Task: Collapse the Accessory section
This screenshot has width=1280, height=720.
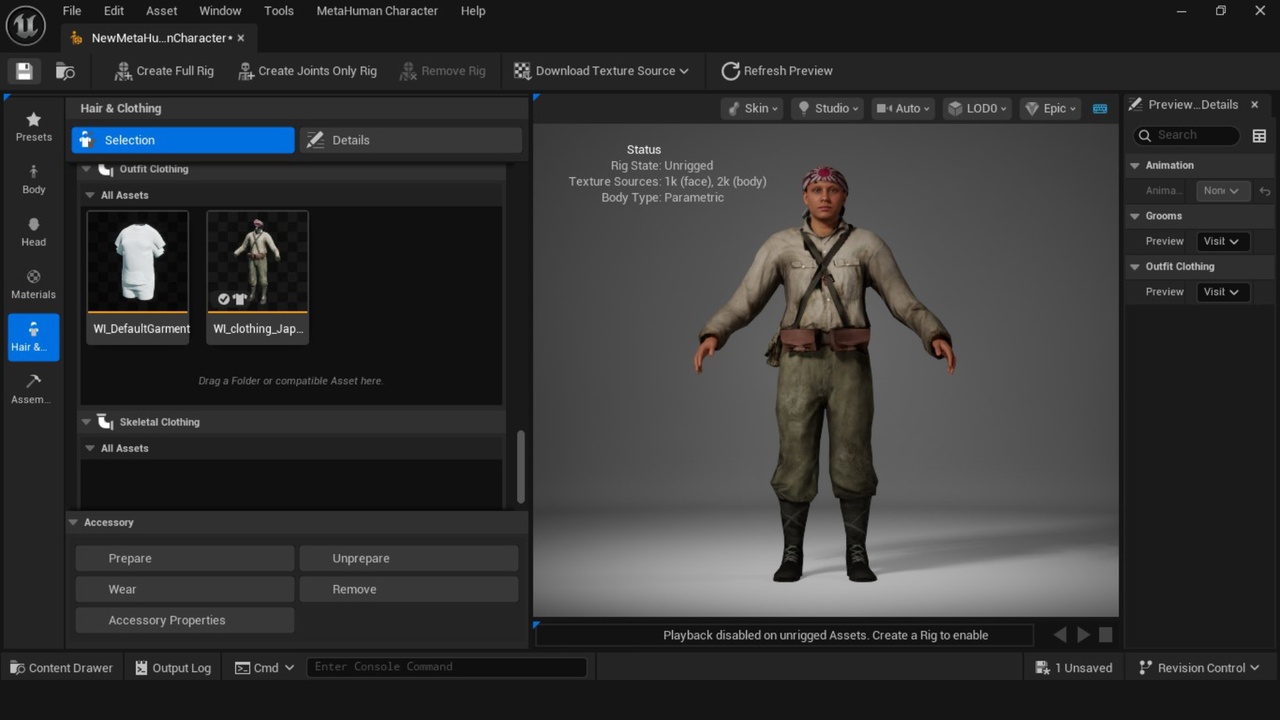Action: [73, 522]
